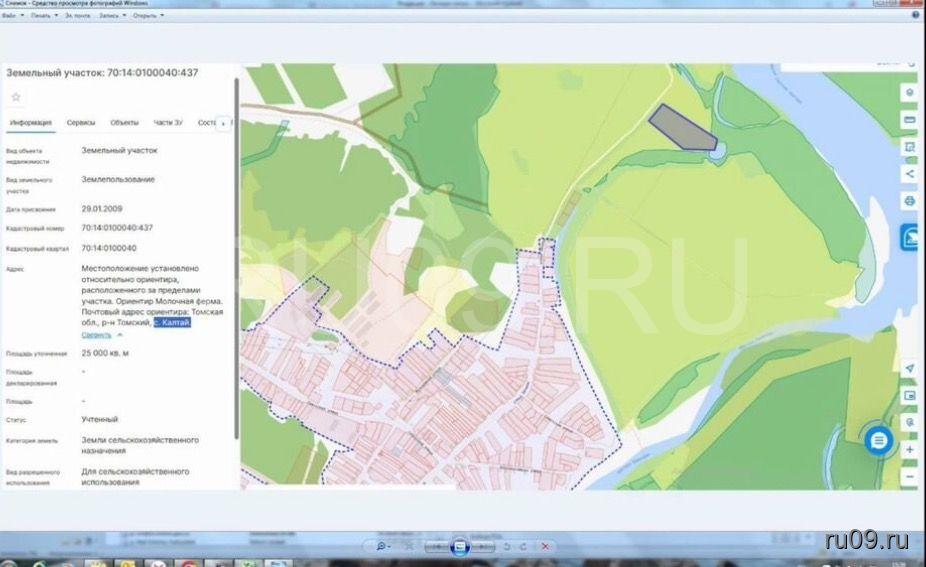Open the blue map layers panel button

pos(911,237)
